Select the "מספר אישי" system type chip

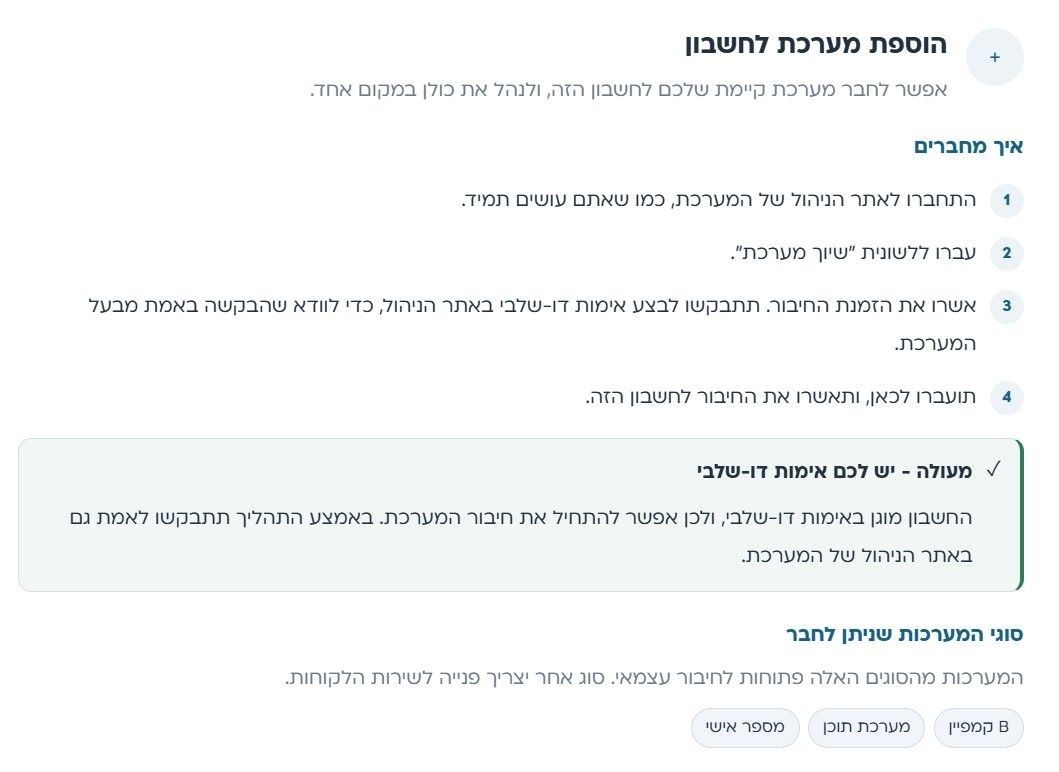pos(745,727)
